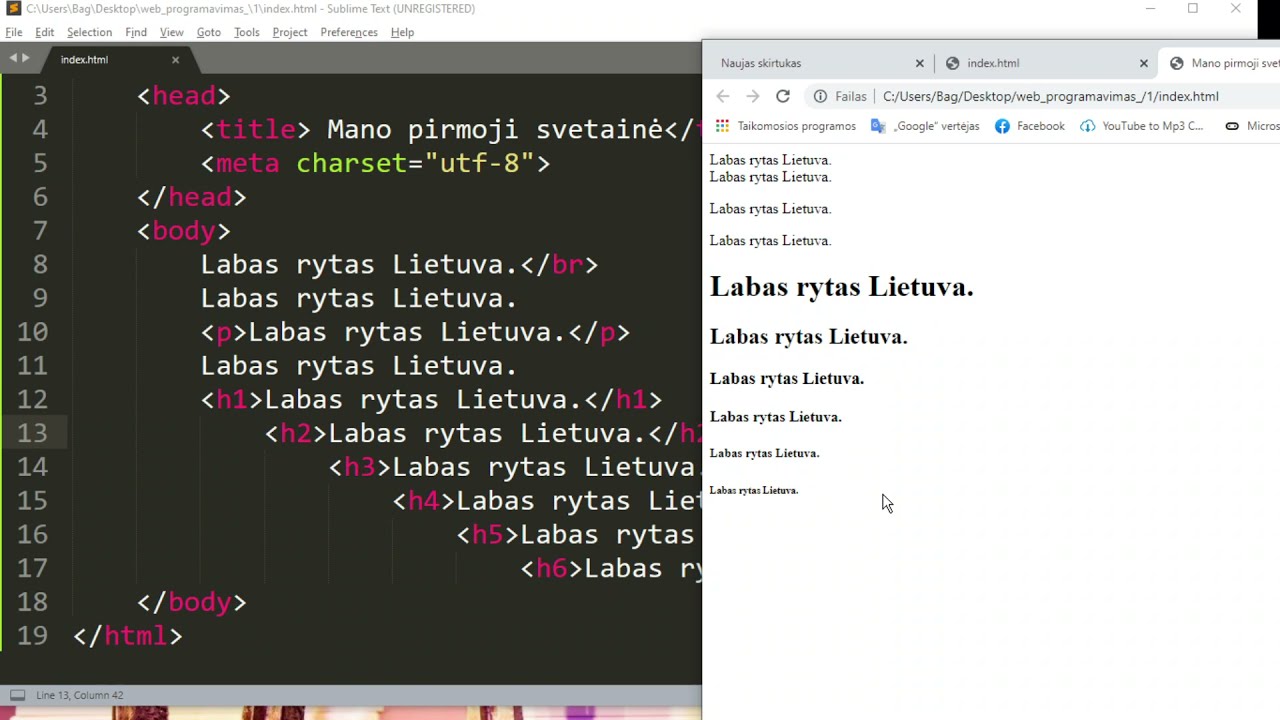Open the View menu
This screenshot has height=720, width=1280.
(x=172, y=32)
